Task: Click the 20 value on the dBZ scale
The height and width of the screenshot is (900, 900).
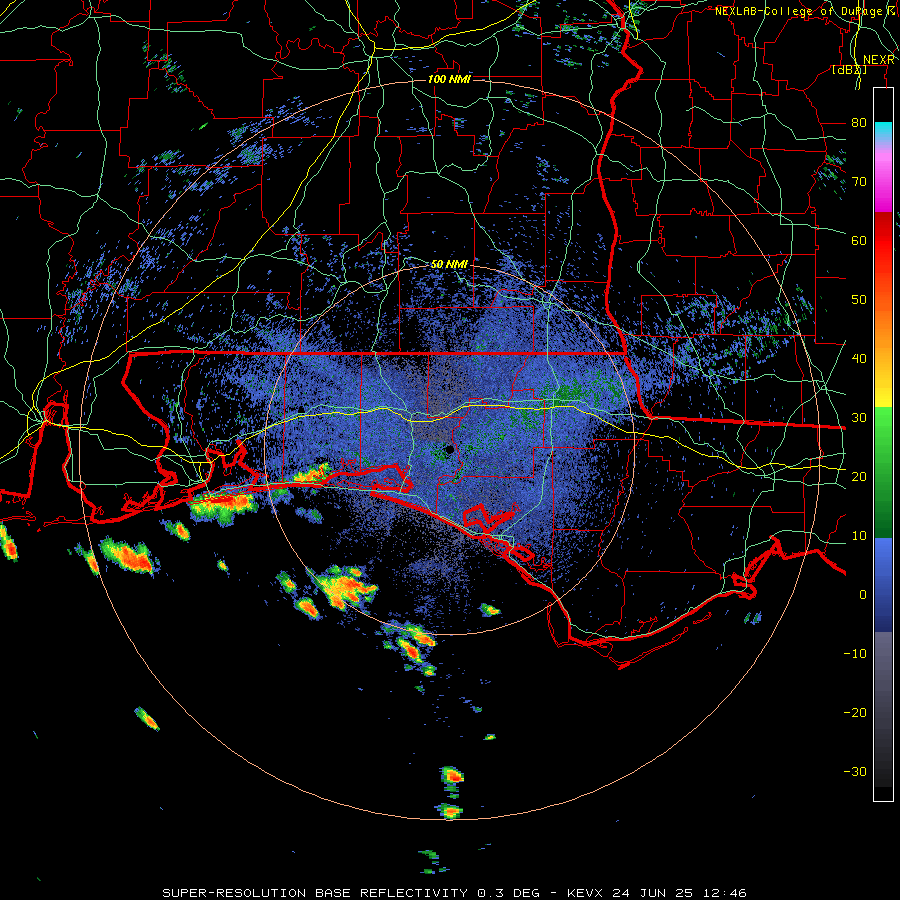Action: (x=859, y=476)
